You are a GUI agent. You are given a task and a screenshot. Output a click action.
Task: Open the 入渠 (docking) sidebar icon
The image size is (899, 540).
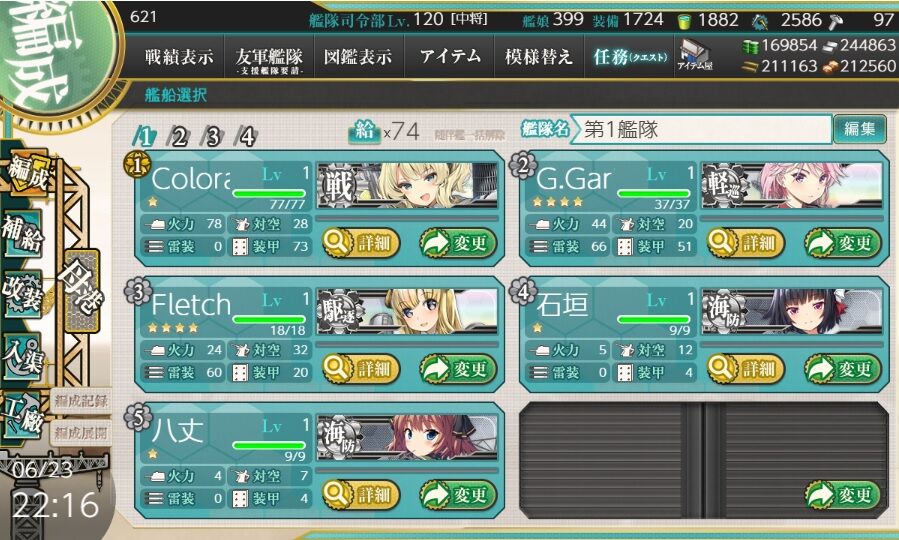click(22, 357)
